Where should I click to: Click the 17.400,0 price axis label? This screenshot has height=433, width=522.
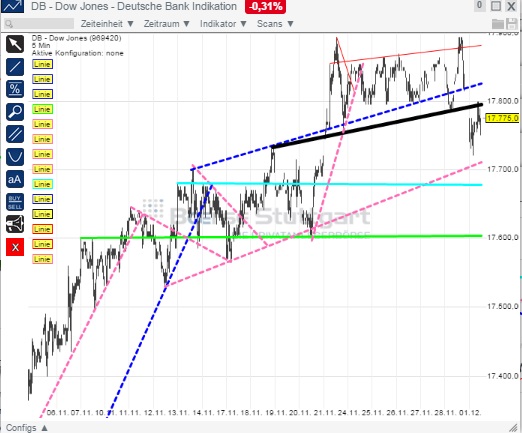[x=503, y=376]
